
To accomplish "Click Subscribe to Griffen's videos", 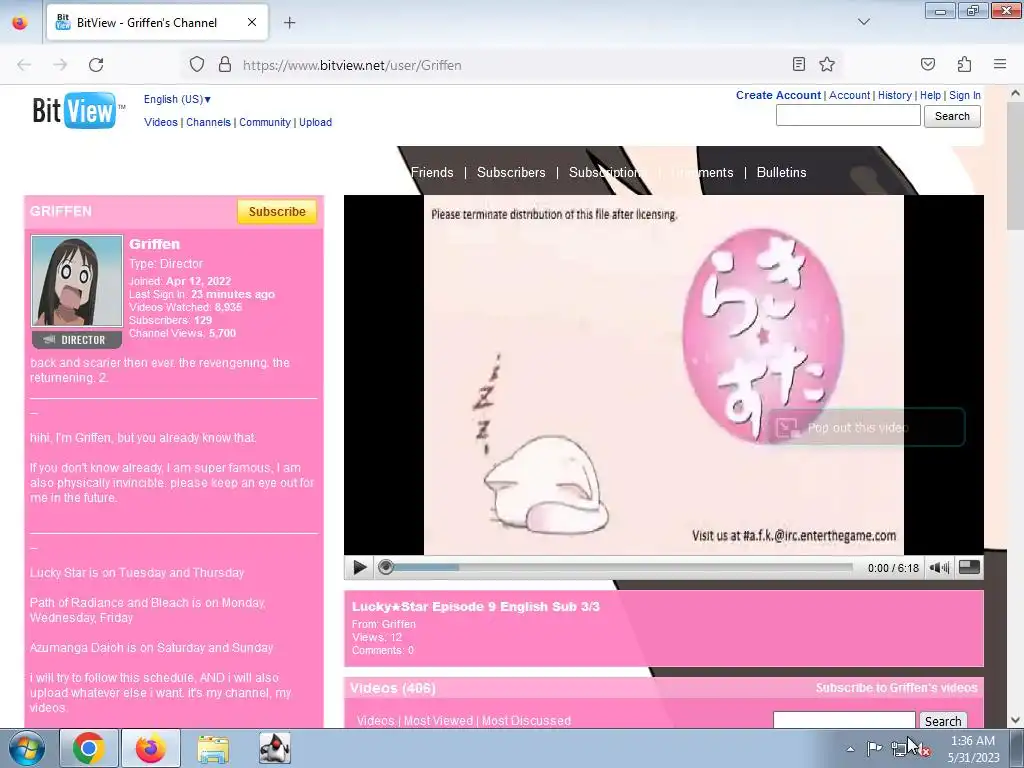I will [x=896, y=688].
